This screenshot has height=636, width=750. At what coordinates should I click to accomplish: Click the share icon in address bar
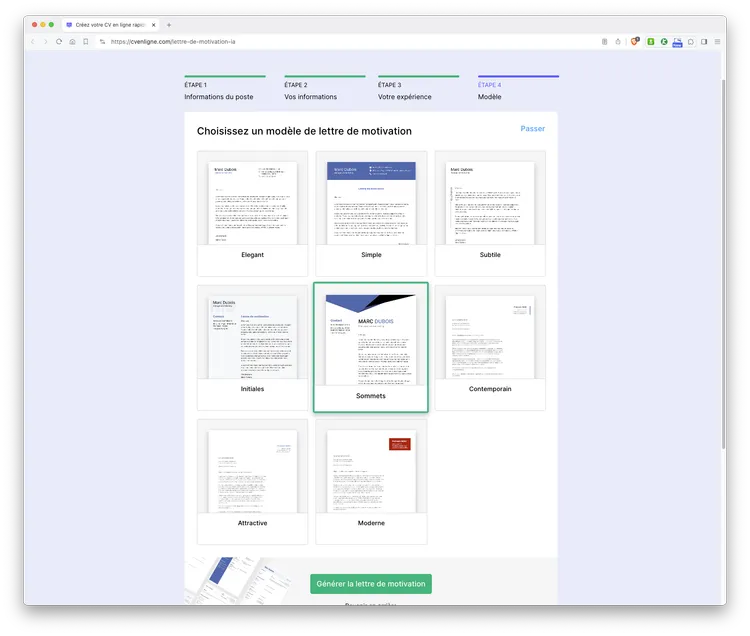click(x=618, y=42)
